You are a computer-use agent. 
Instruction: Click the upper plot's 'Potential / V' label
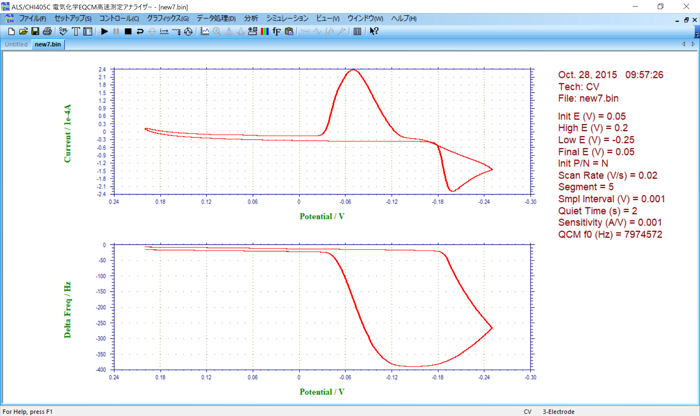322,216
